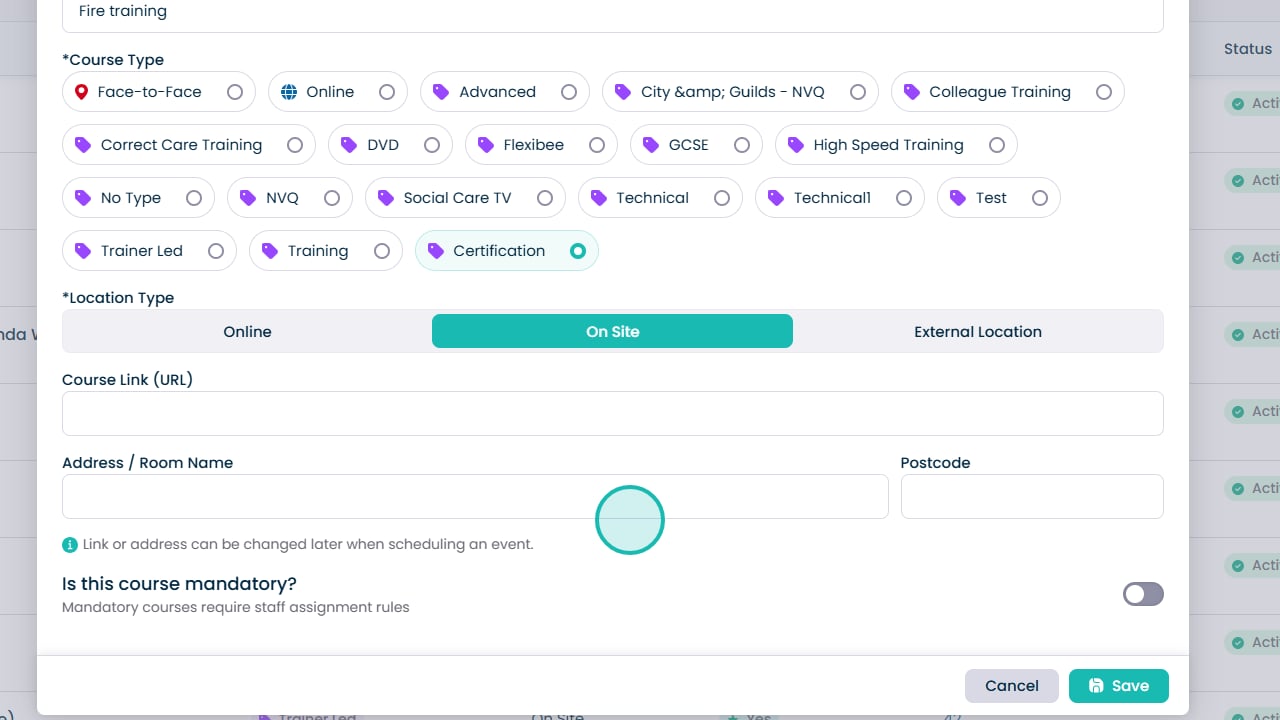
Task: Click into the Postcode input field
Action: tap(1031, 497)
